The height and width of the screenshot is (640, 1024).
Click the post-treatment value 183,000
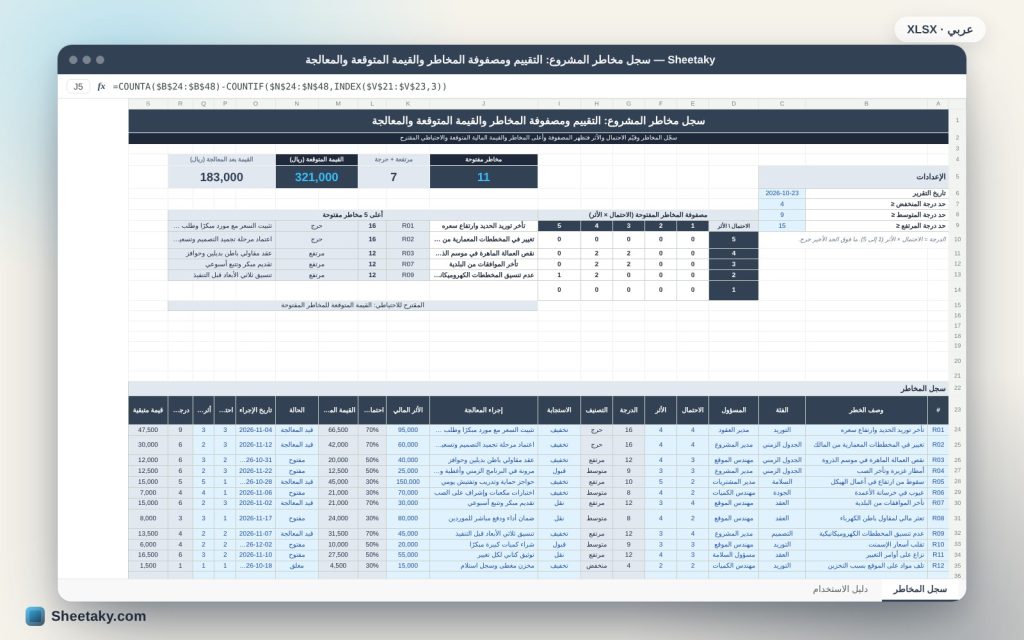(x=221, y=177)
